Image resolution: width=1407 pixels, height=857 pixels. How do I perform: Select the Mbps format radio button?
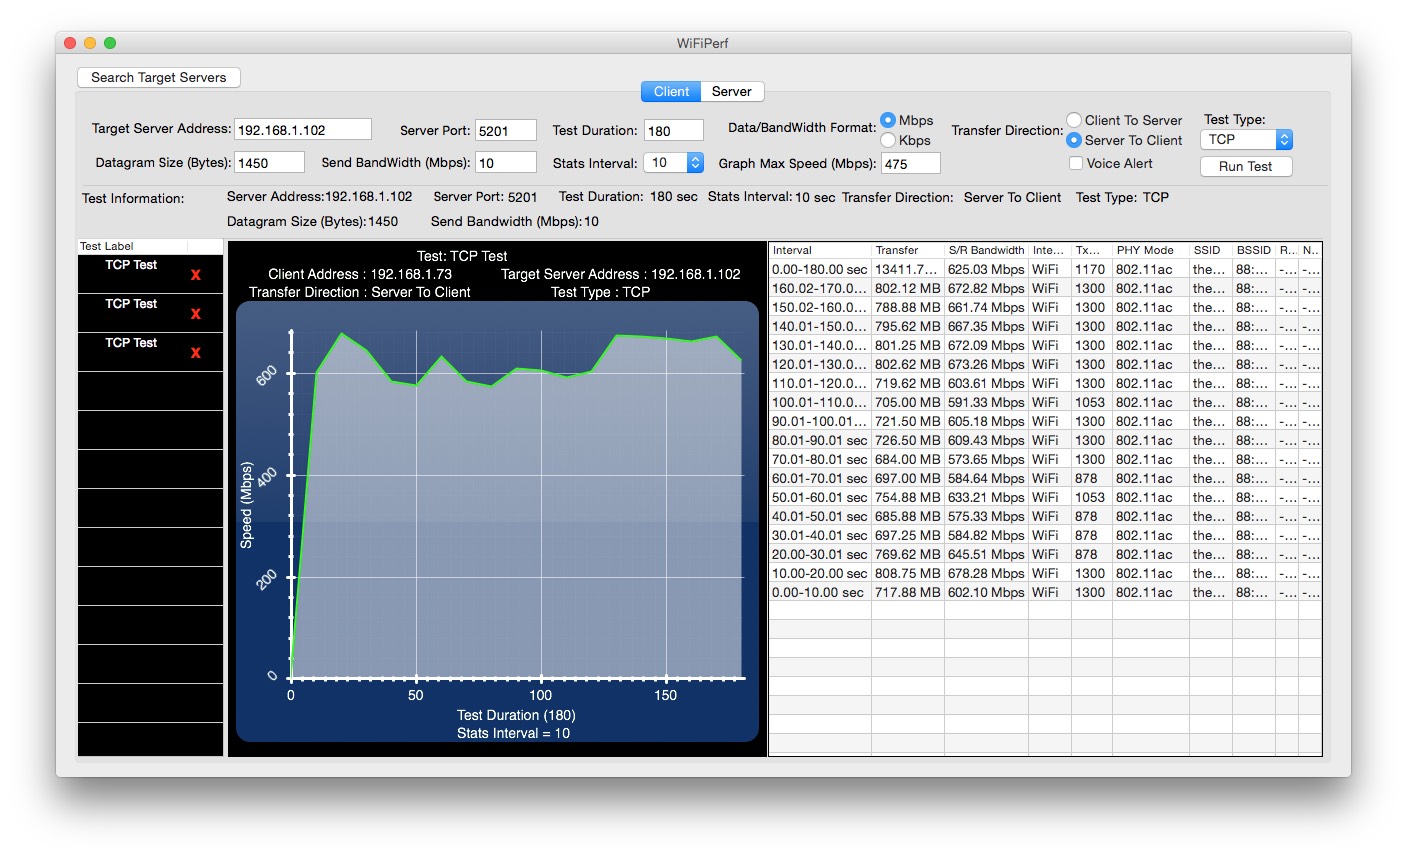click(888, 120)
